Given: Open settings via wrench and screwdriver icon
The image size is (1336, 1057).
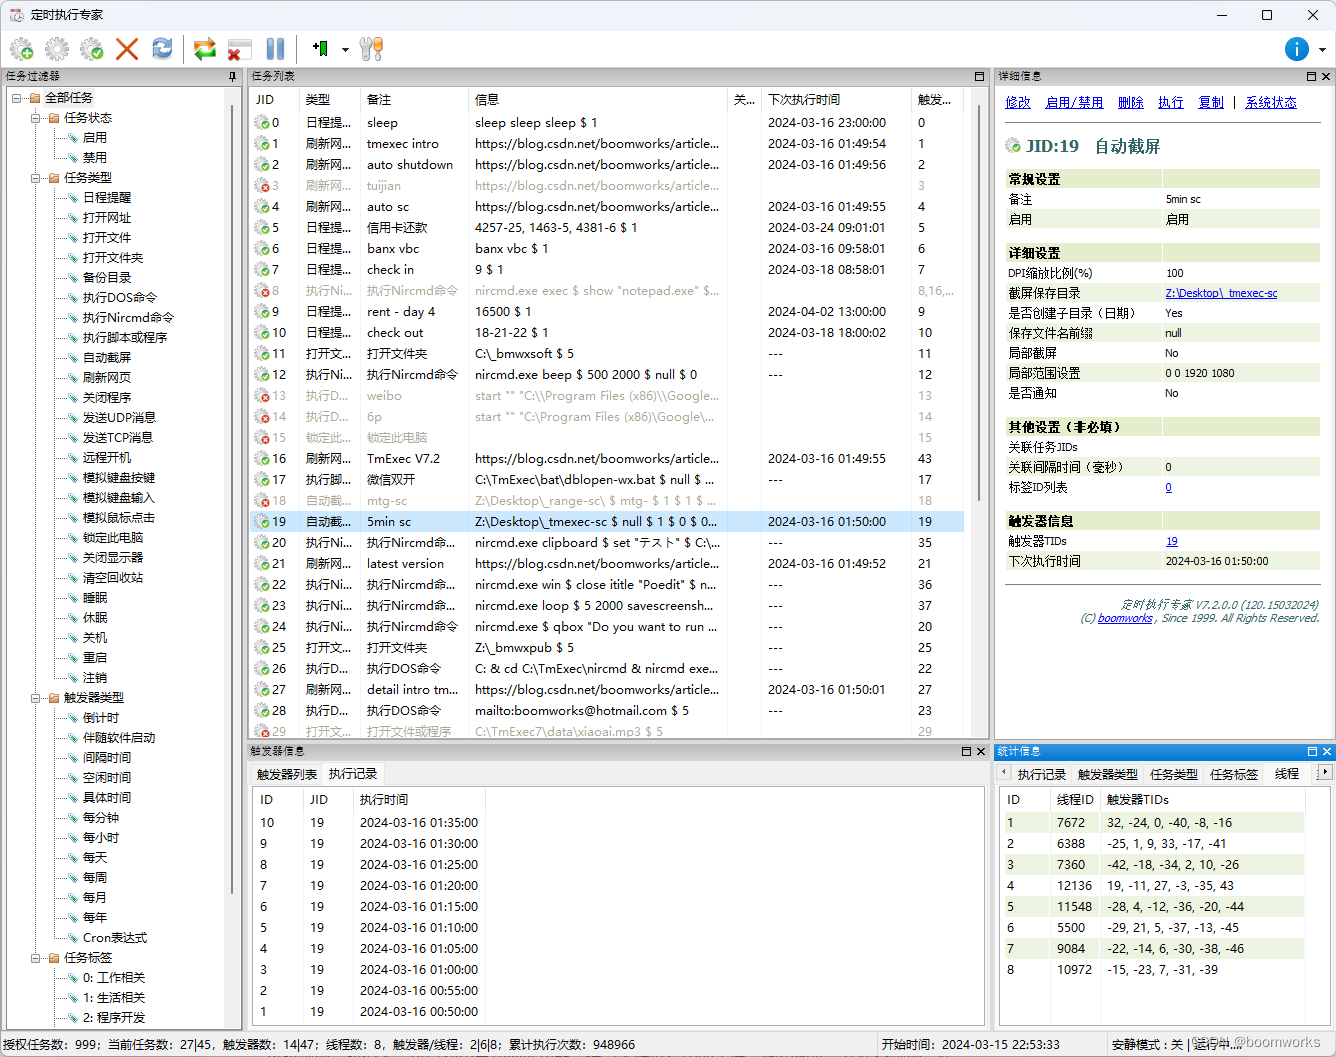Looking at the screenshot, I should [x=371, y=49].
